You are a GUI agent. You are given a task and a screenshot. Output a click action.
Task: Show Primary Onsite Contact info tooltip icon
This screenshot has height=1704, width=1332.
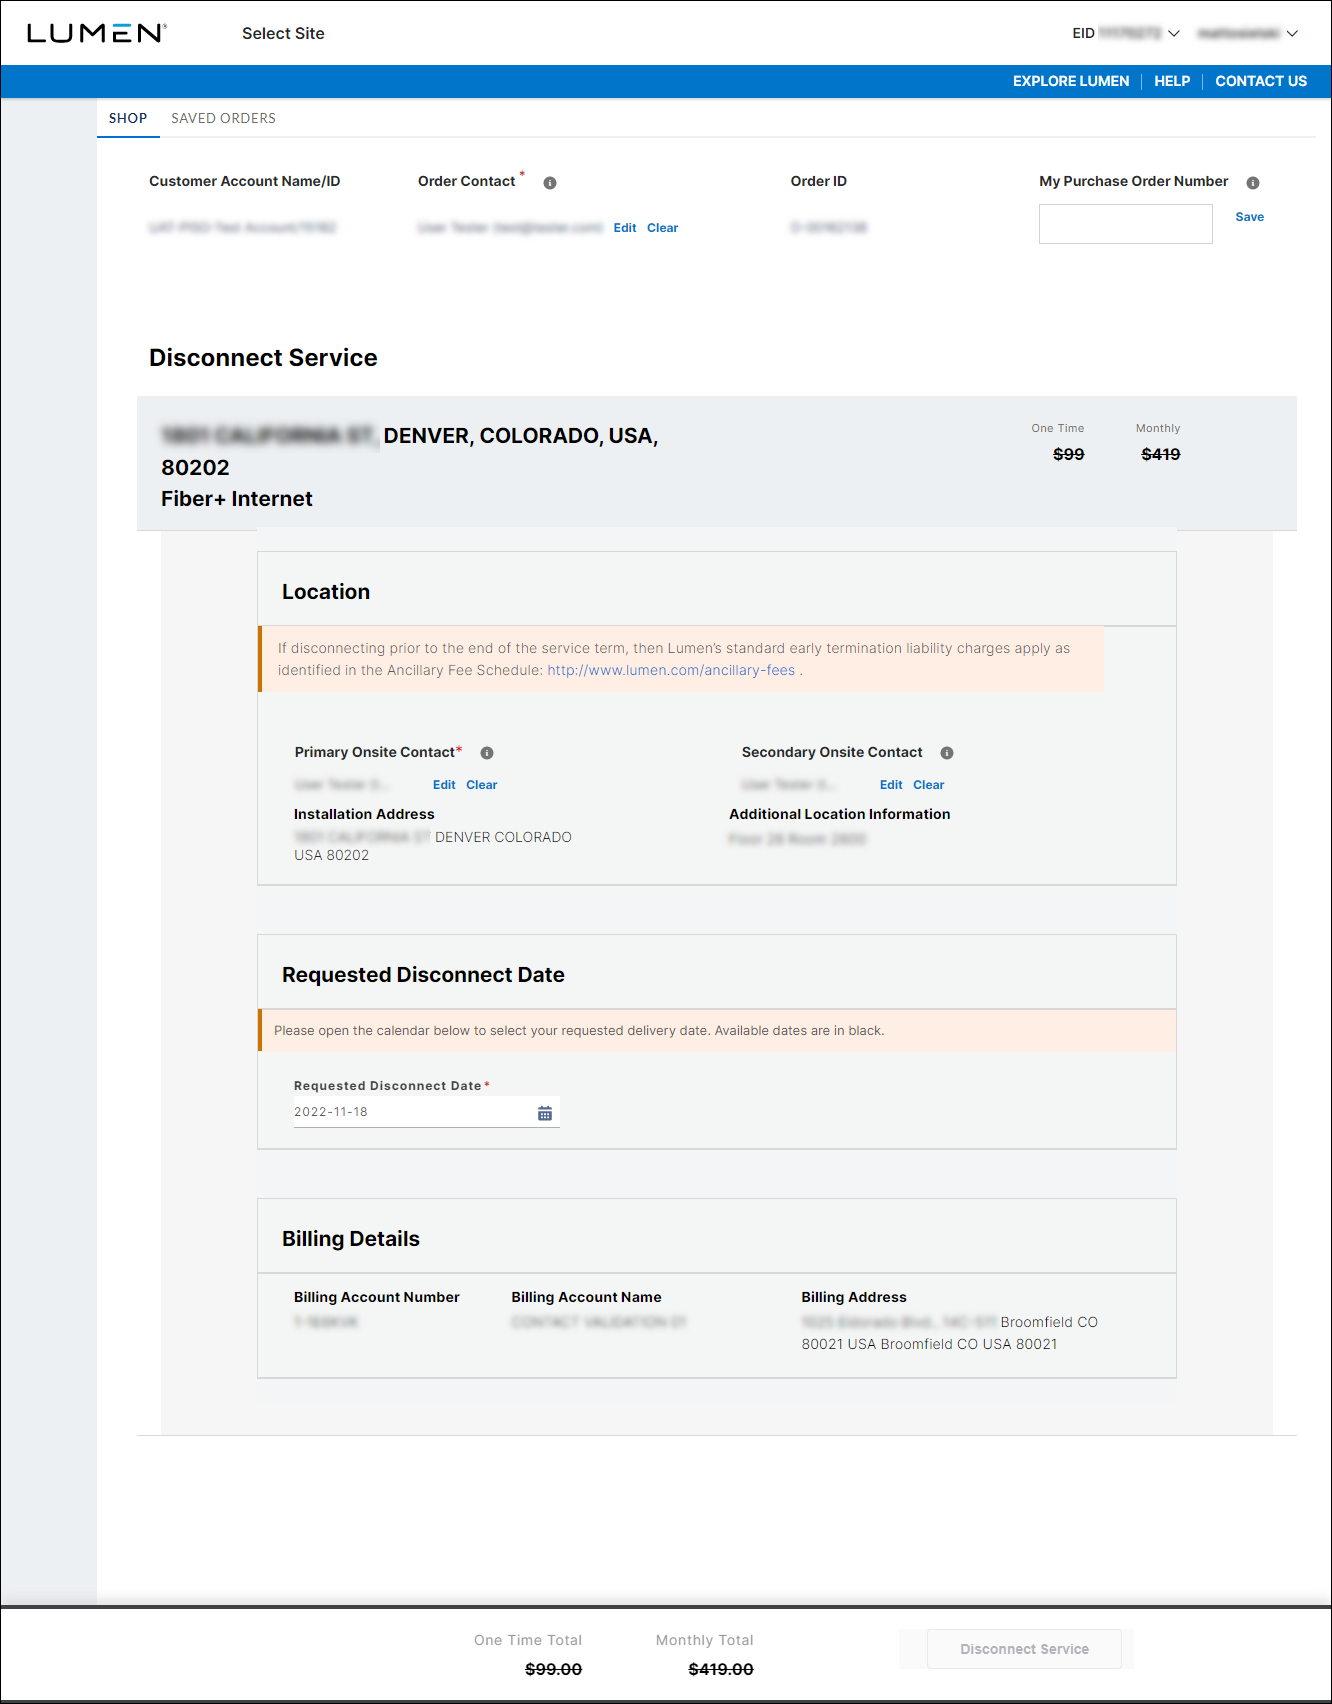[x=487, y=753]
